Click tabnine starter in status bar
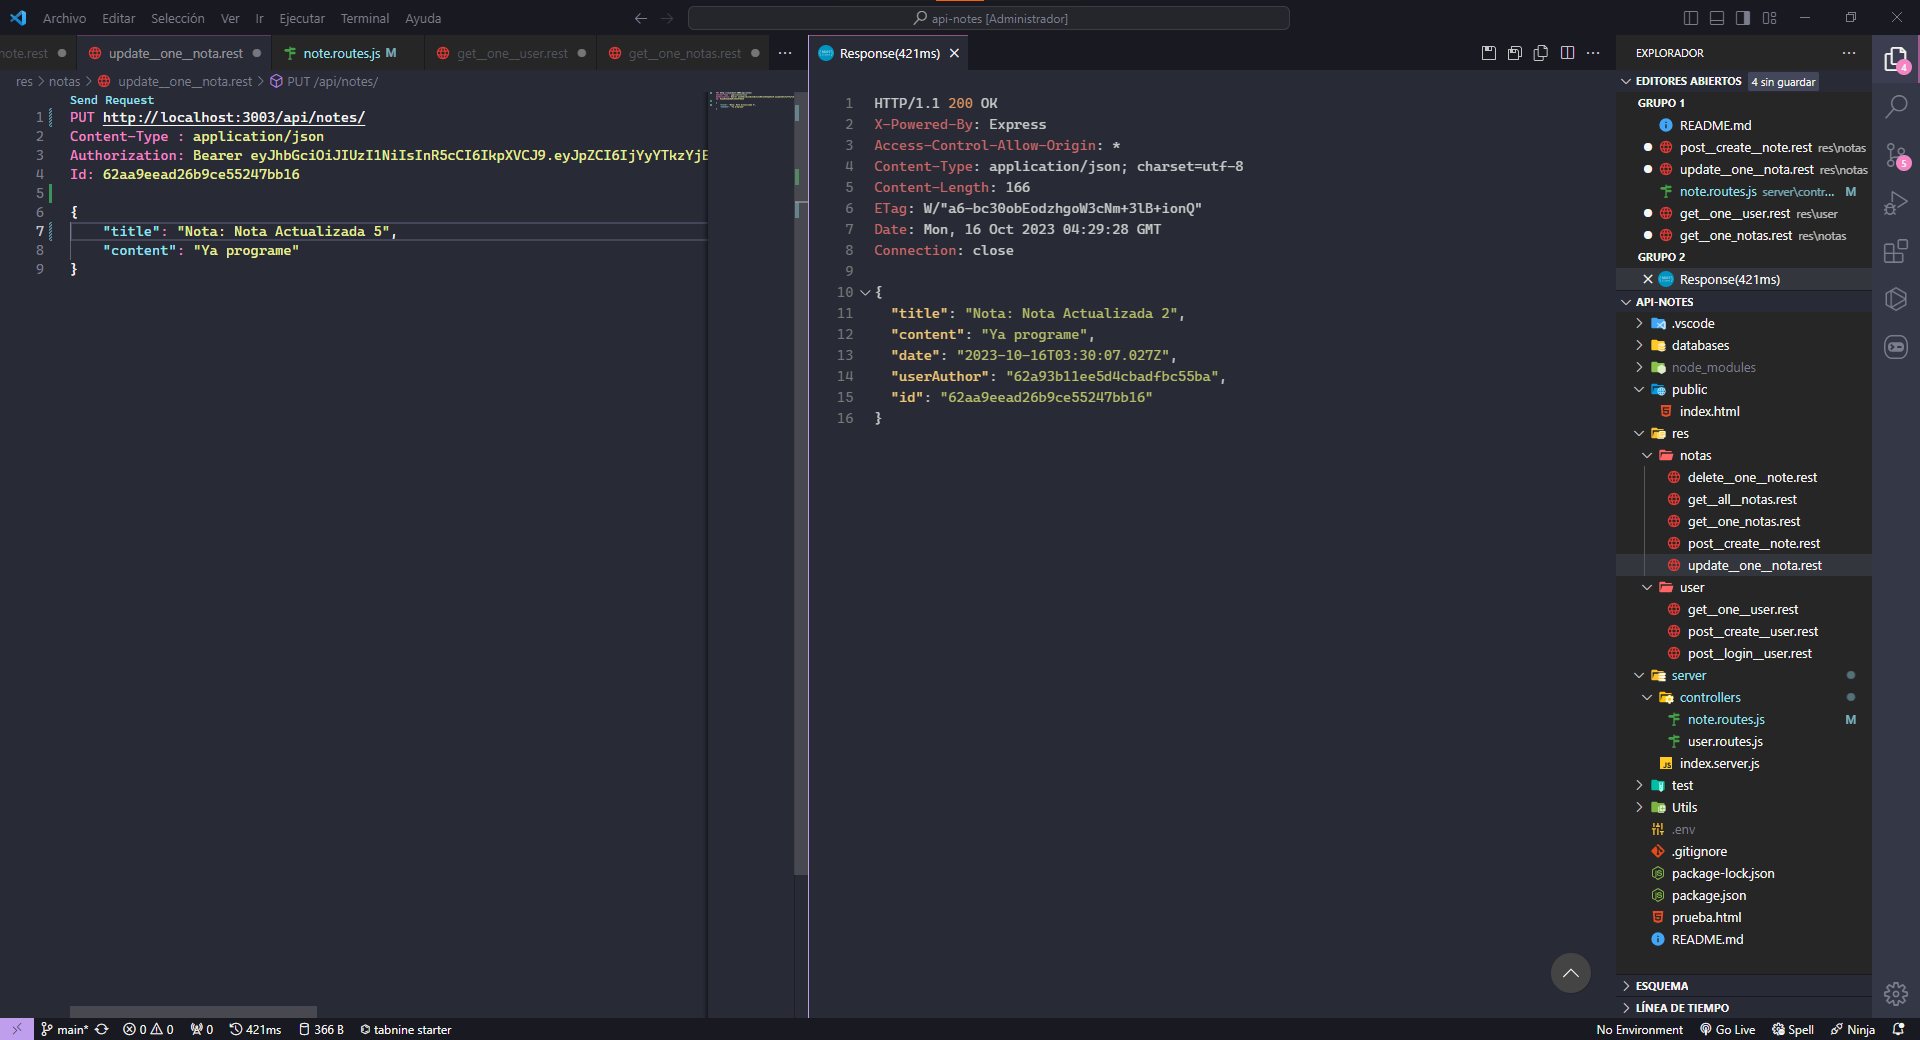Viewport: 1920px width, 1040px height. [x=406, y=1029]
